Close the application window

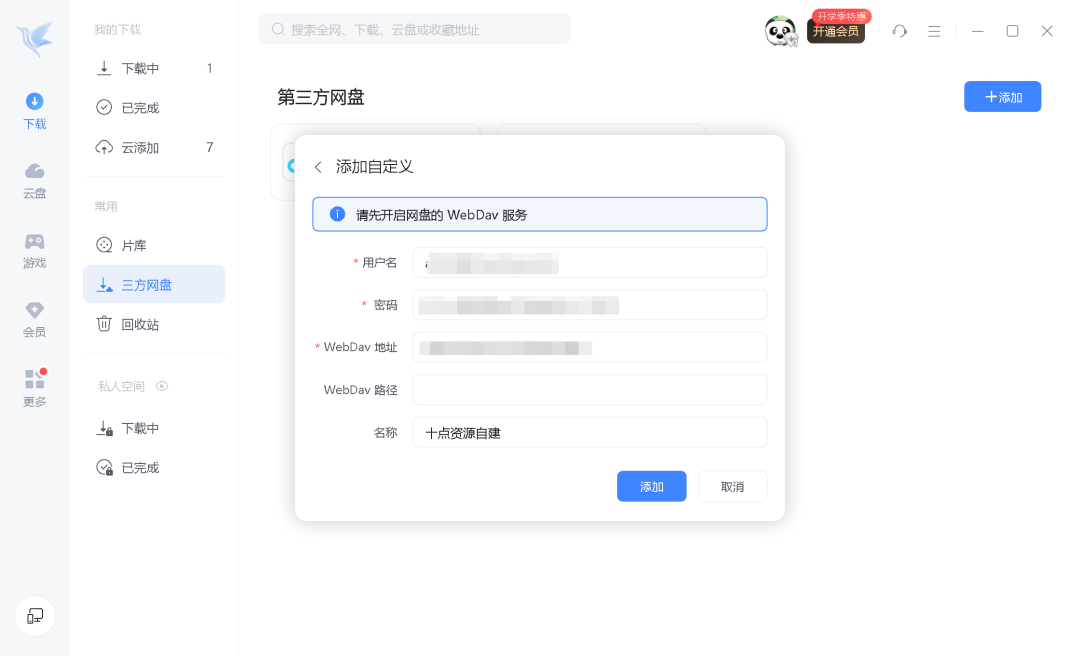click(x=1047, y=31)
